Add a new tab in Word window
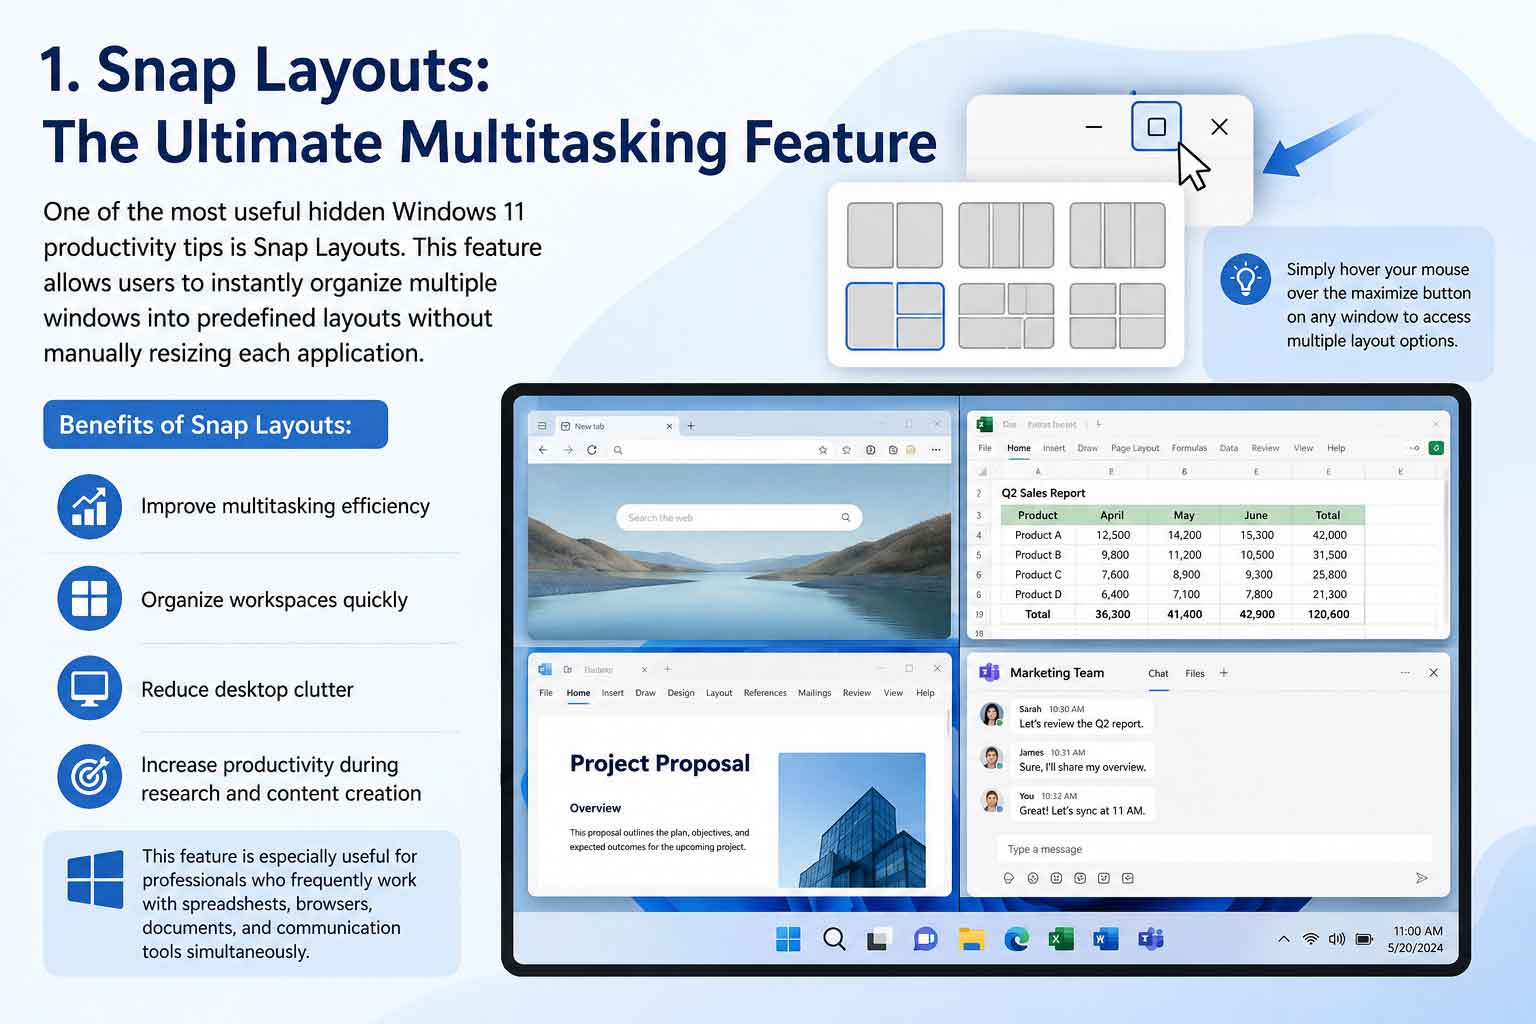1536x1024 pixels. 668,669
